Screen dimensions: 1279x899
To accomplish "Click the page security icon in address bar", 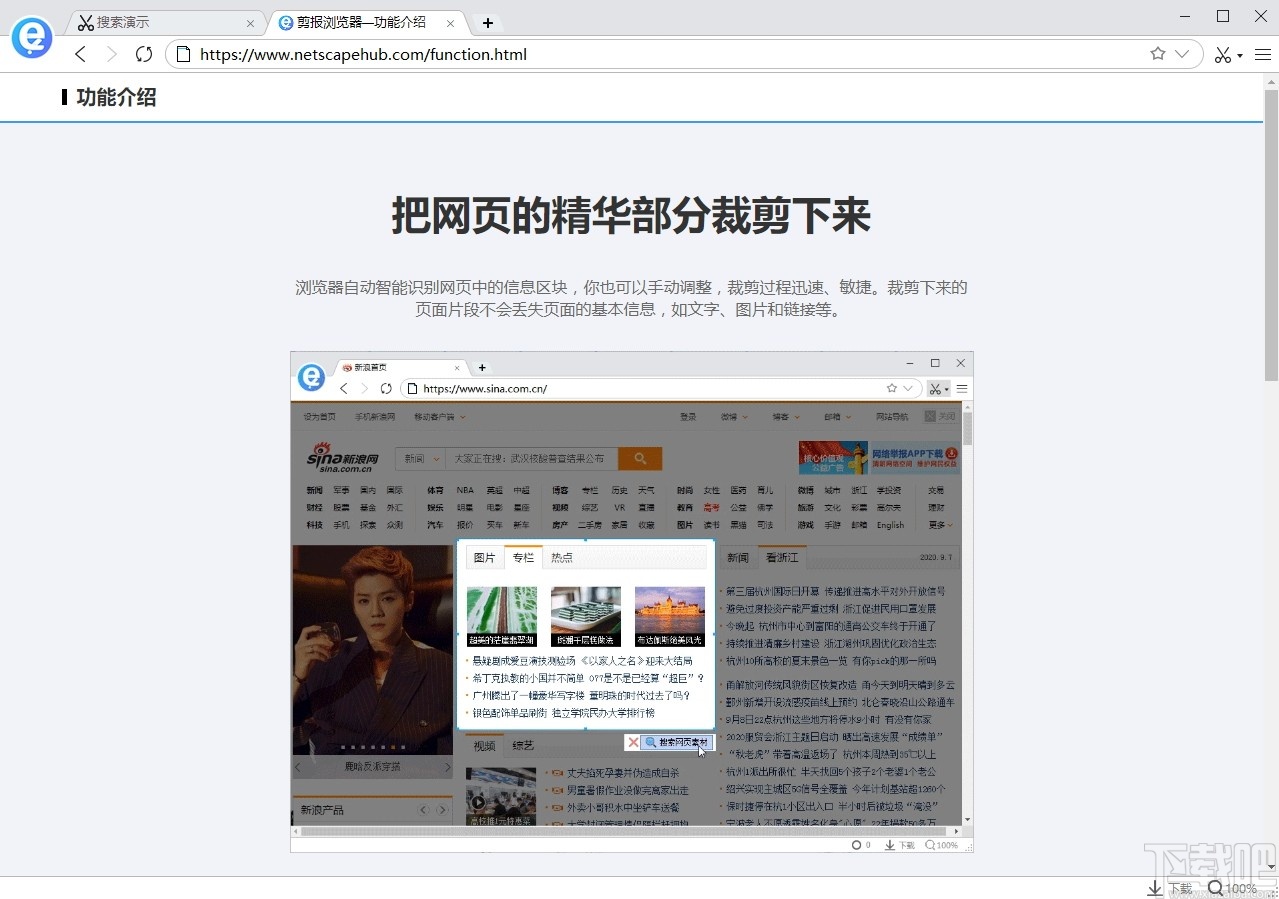I will pyautogui.click(x=182, y=55).
